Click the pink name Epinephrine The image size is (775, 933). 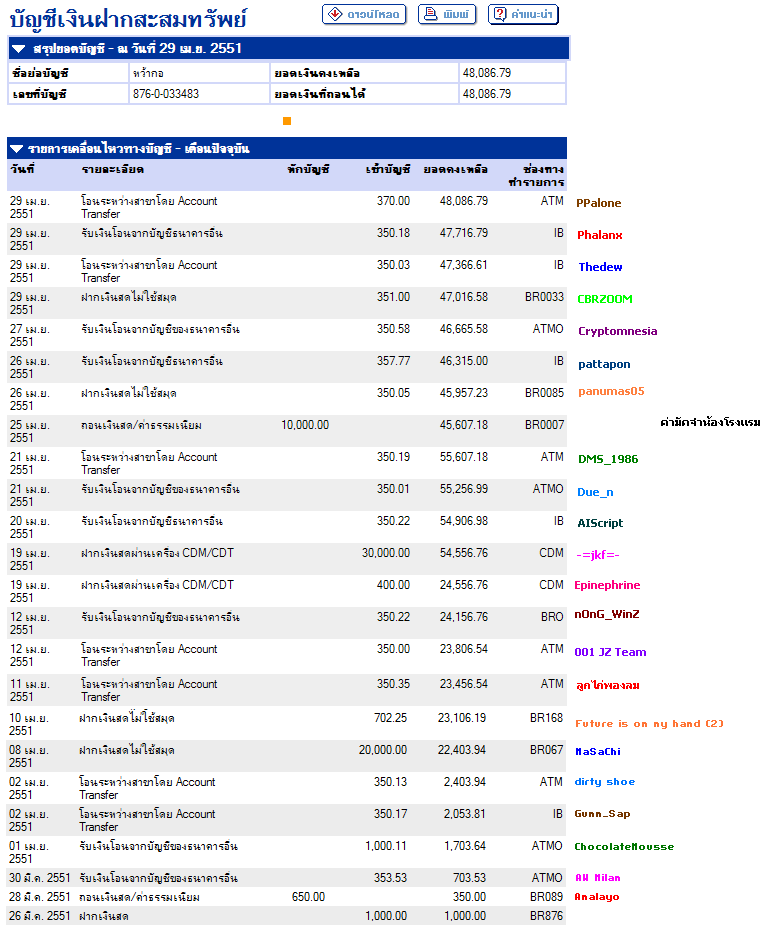point(607,586)
